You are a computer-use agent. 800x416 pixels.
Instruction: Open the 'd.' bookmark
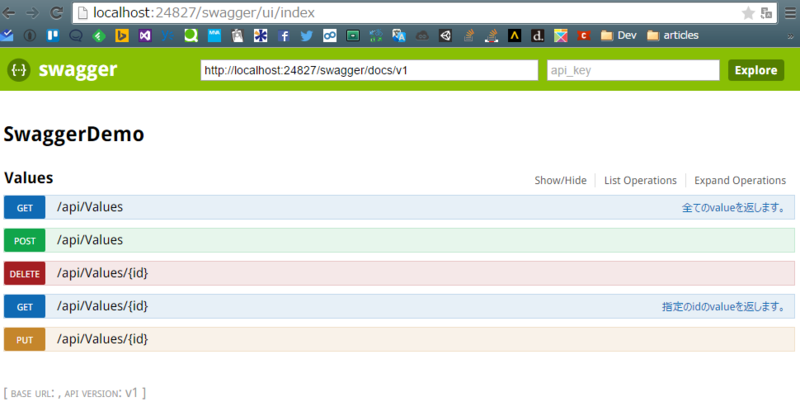(x=537, y=35)
